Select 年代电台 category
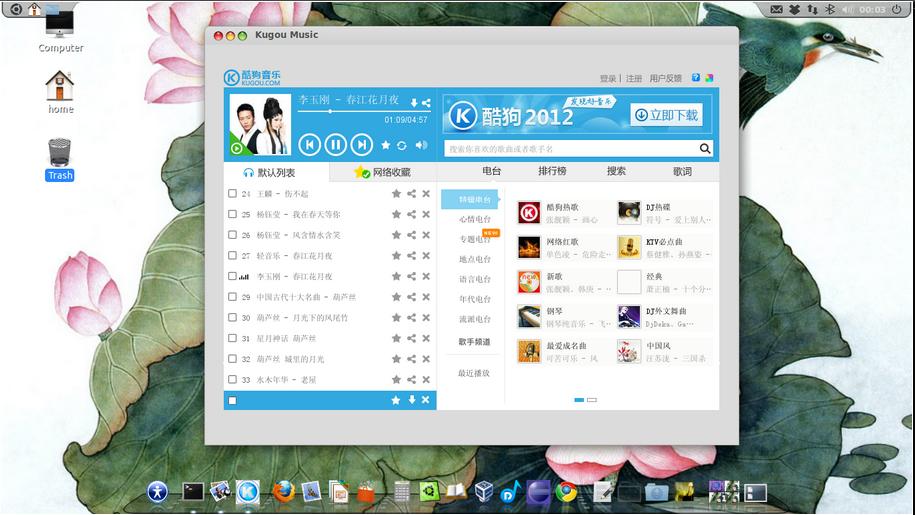 coord(474,299)
